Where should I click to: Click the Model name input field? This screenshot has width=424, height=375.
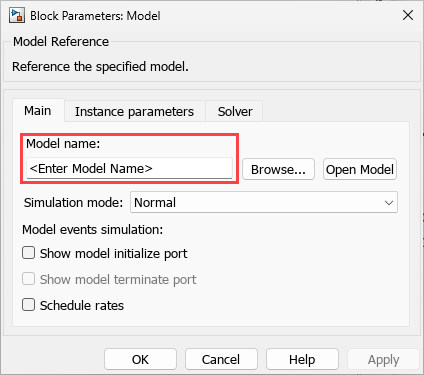[x=129, y=168]
